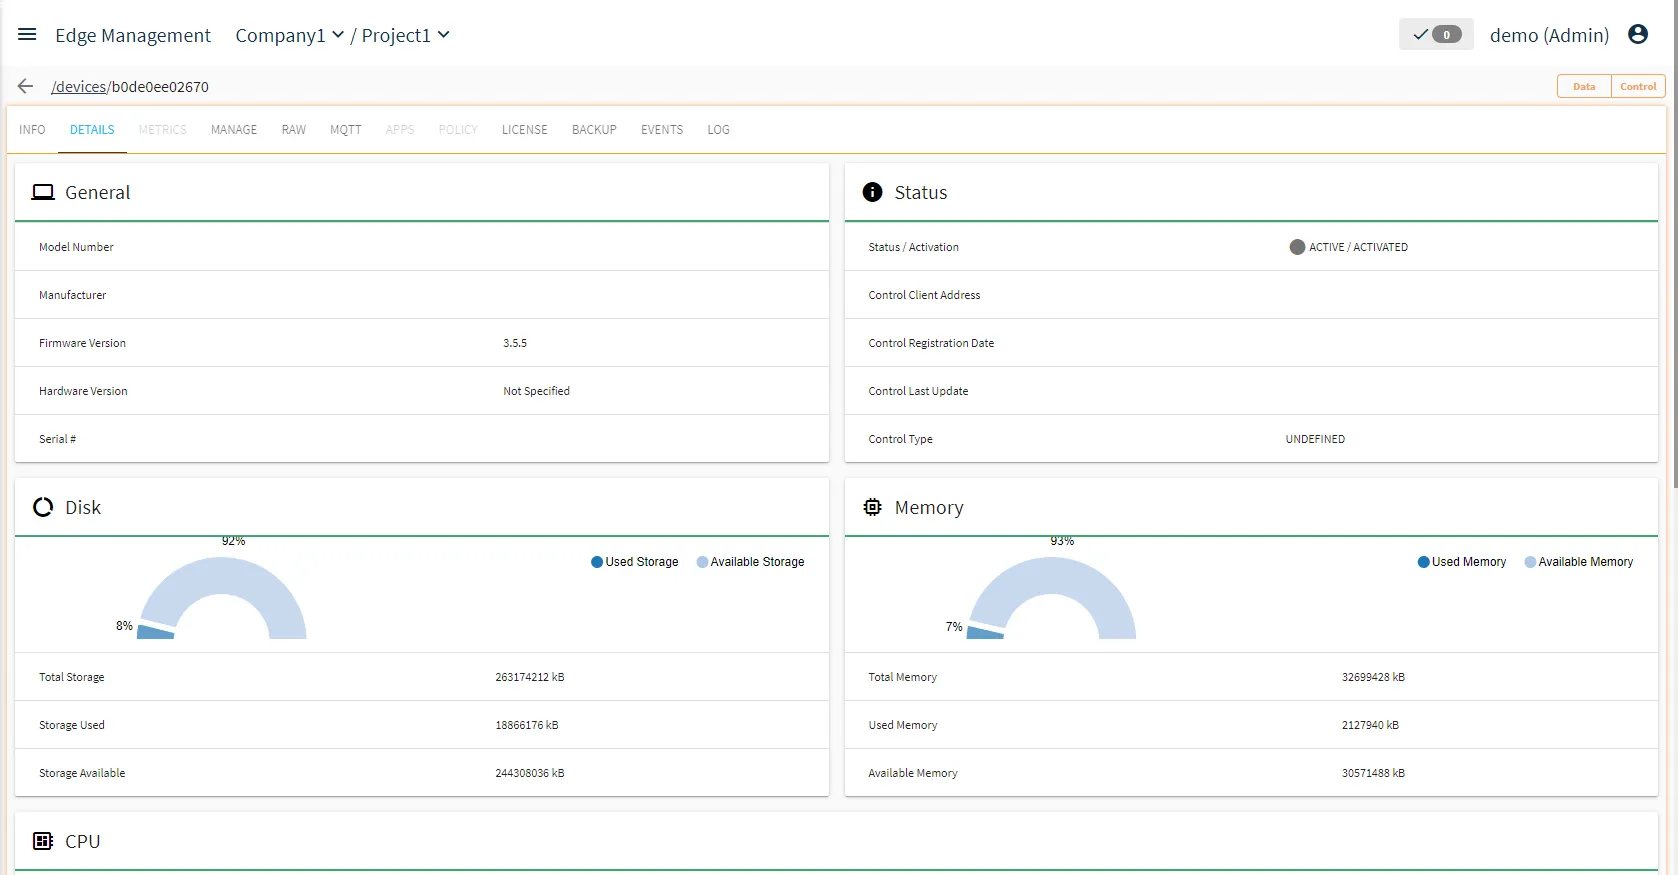Click the Disk usage gauge chart

point(222,597)
